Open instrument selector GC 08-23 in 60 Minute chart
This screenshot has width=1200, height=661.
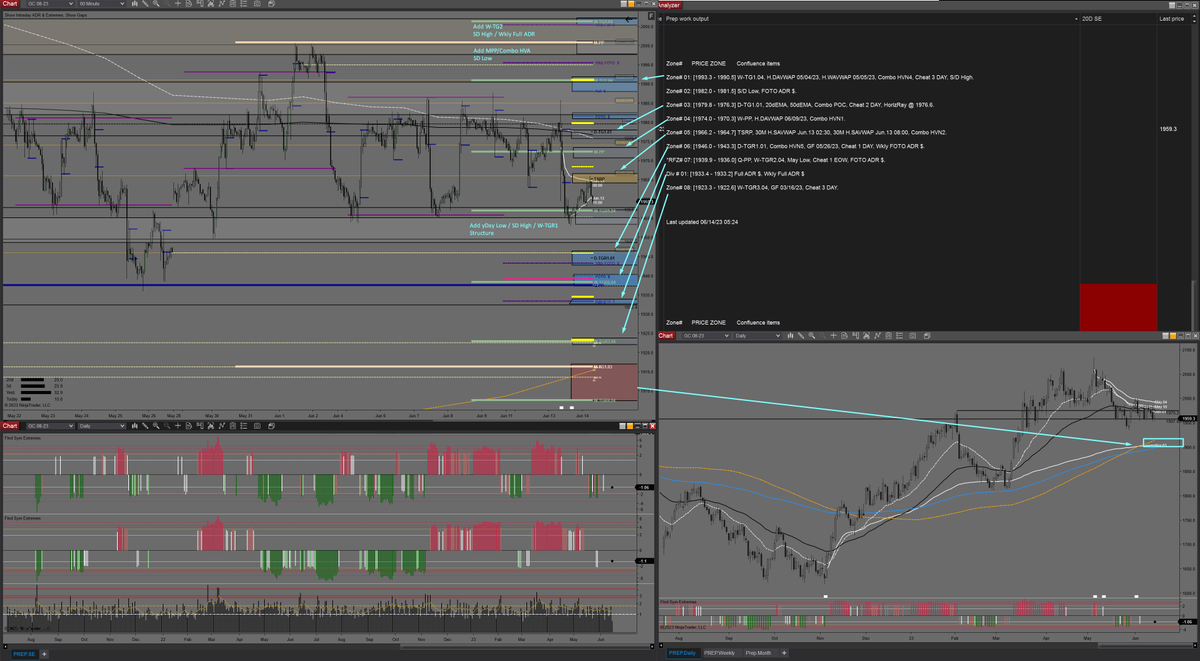pos(50,4)
